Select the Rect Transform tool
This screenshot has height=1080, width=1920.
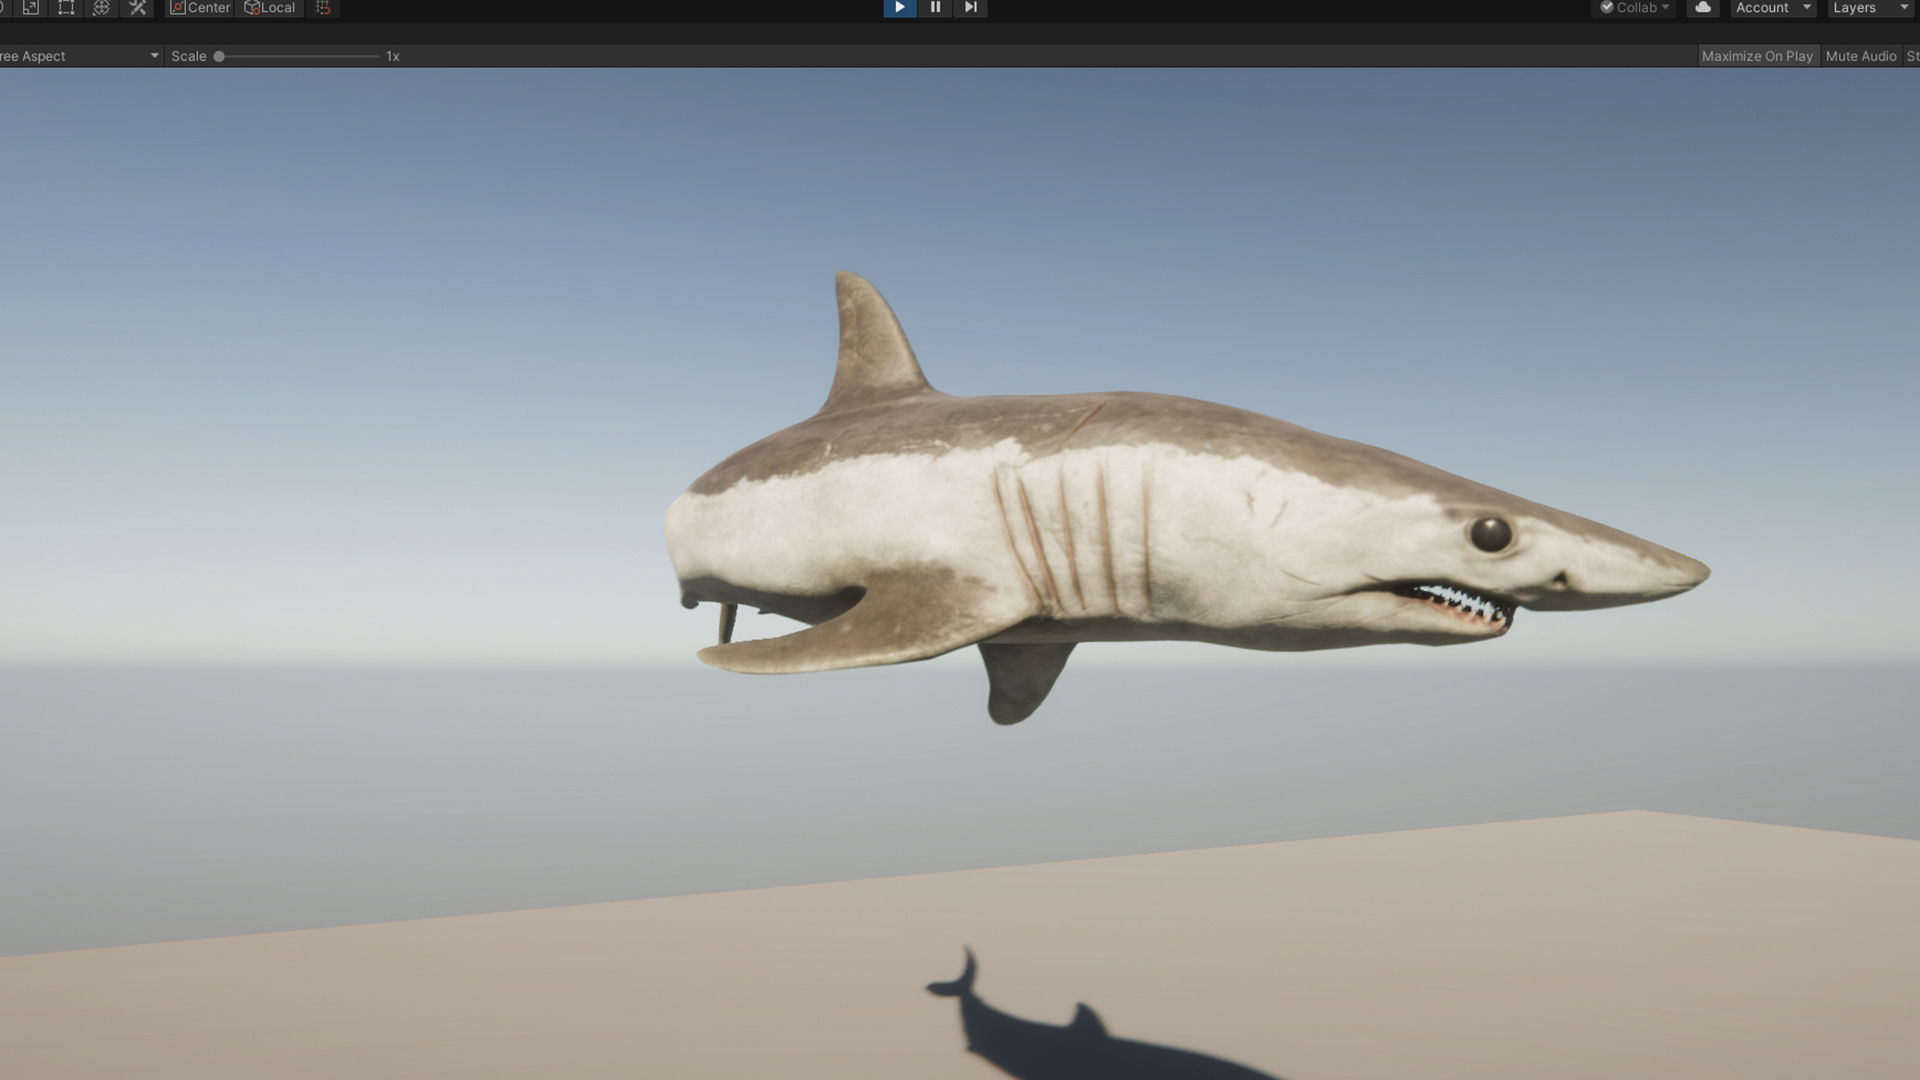[66, 8]
